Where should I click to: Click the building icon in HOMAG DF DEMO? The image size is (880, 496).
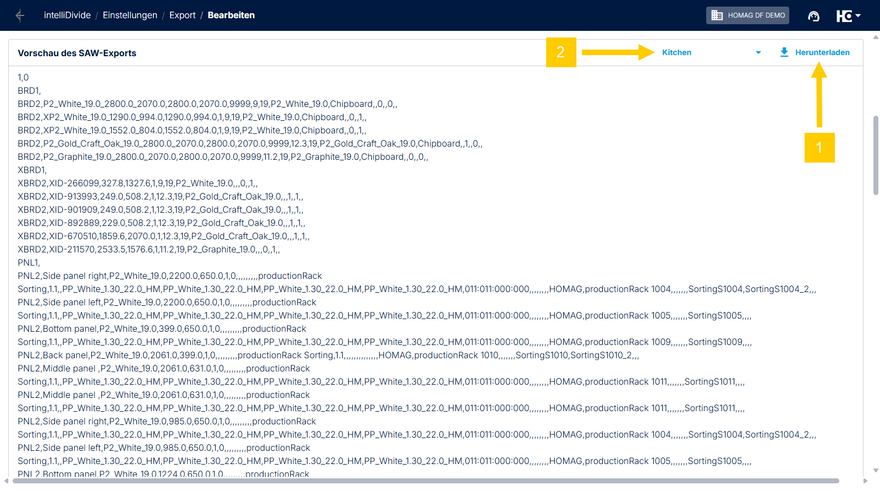(x=717, y=16)
